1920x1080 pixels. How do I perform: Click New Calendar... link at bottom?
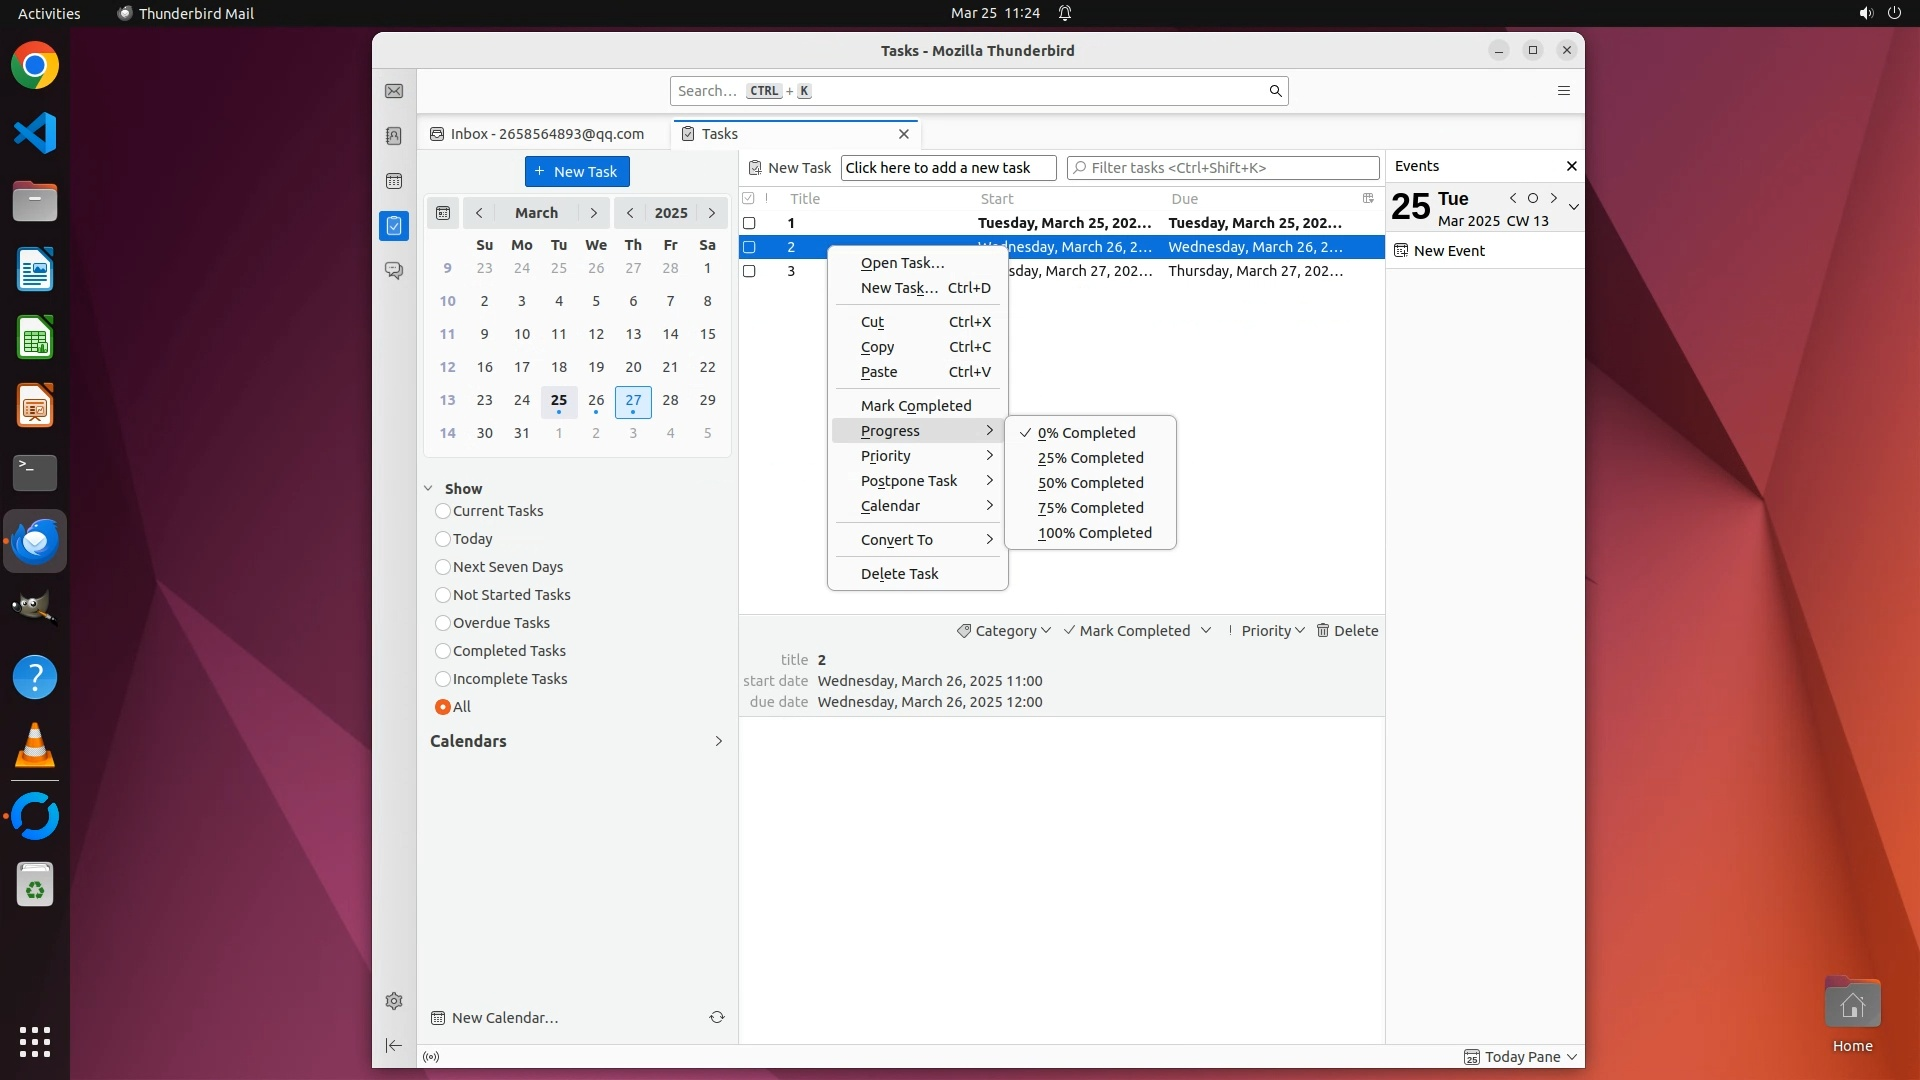pos(504,1018)
